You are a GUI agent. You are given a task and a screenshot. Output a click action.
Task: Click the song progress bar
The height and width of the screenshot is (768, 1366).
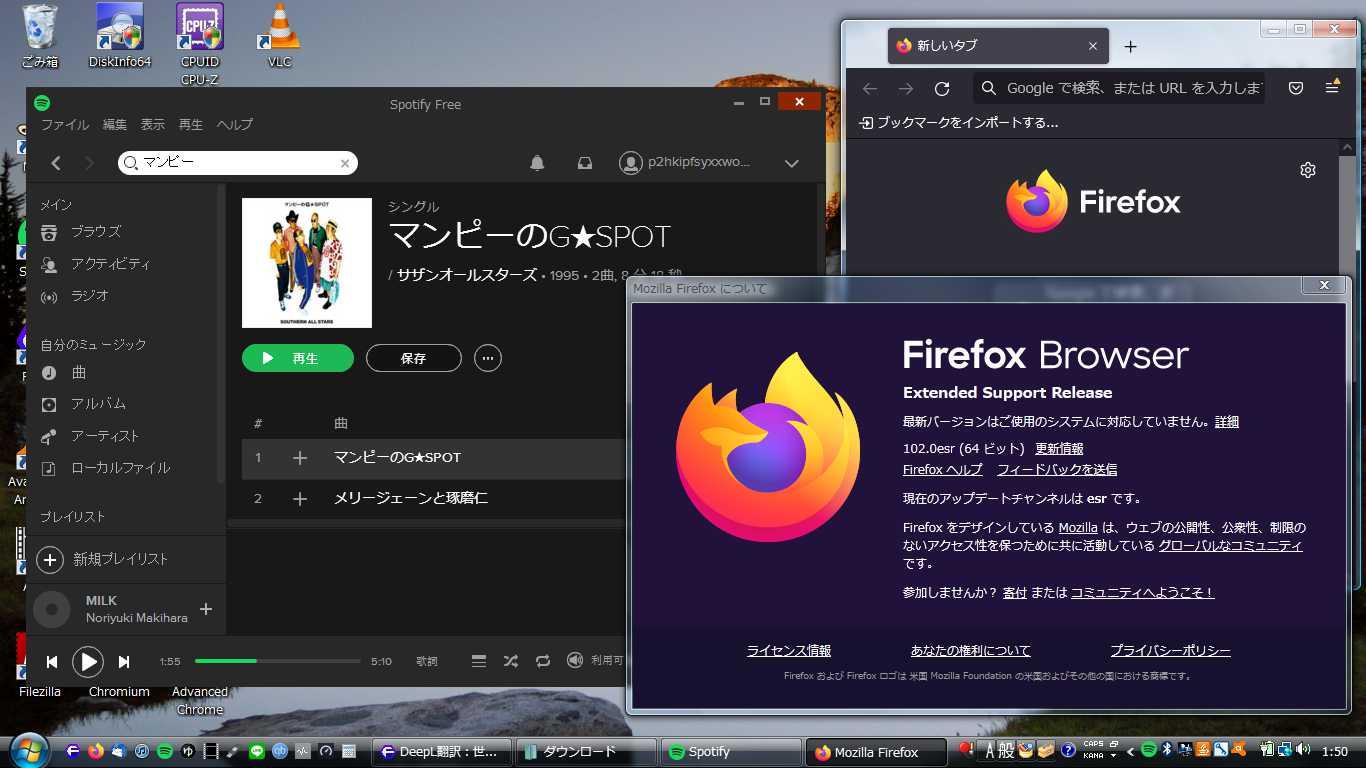coord(278,661)
